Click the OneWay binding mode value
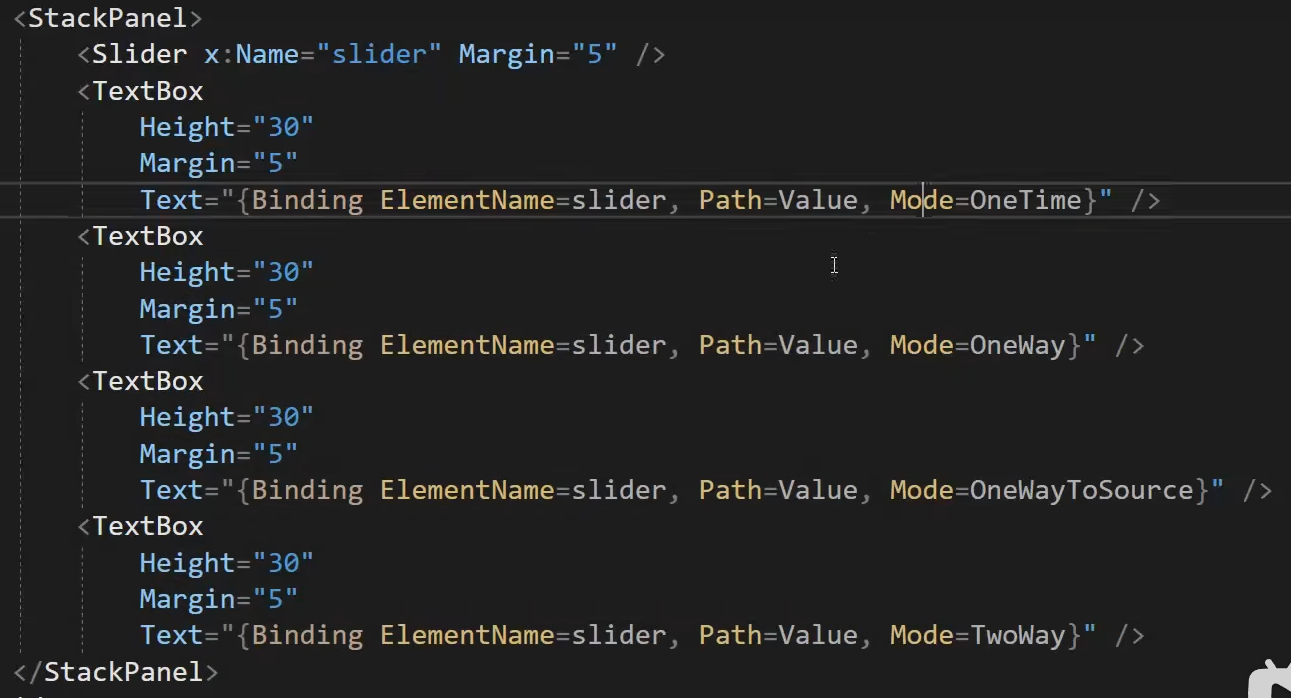This screenshot has width=1291, height=698. point(1017,345)
